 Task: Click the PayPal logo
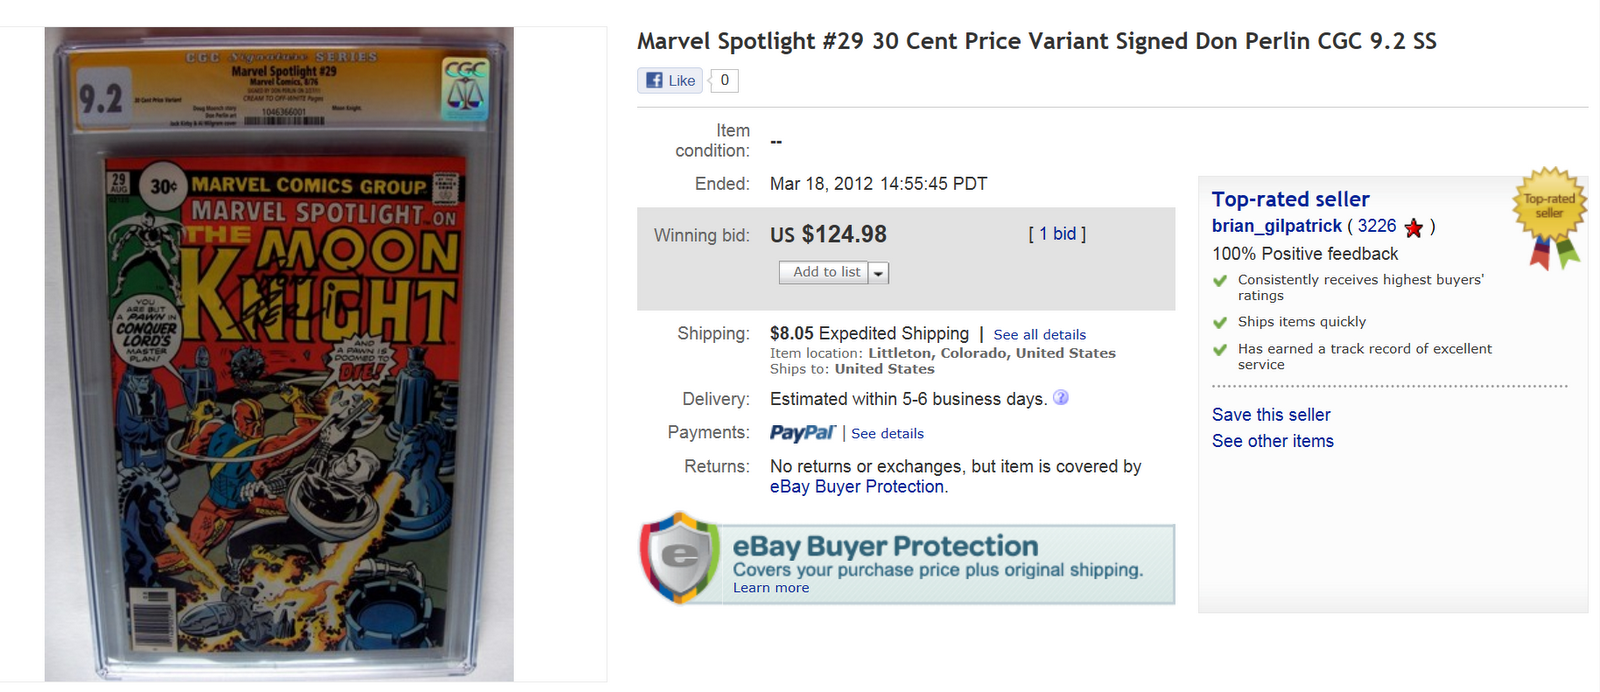click(802, 433)
